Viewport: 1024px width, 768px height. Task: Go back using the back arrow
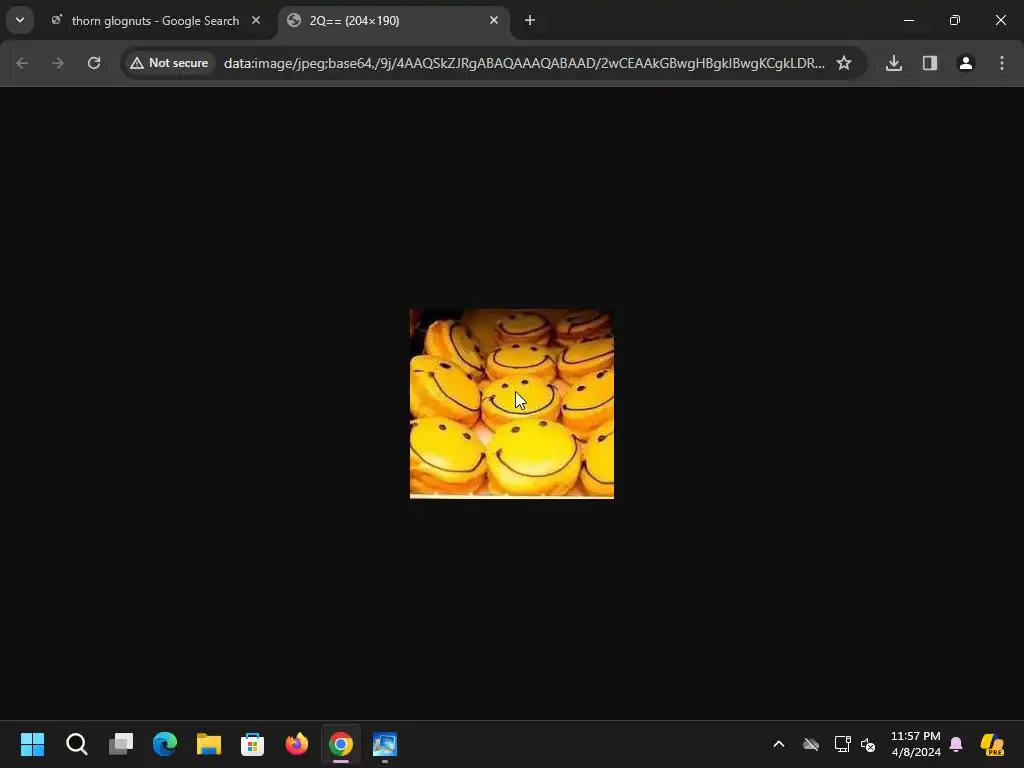(22, 63)
